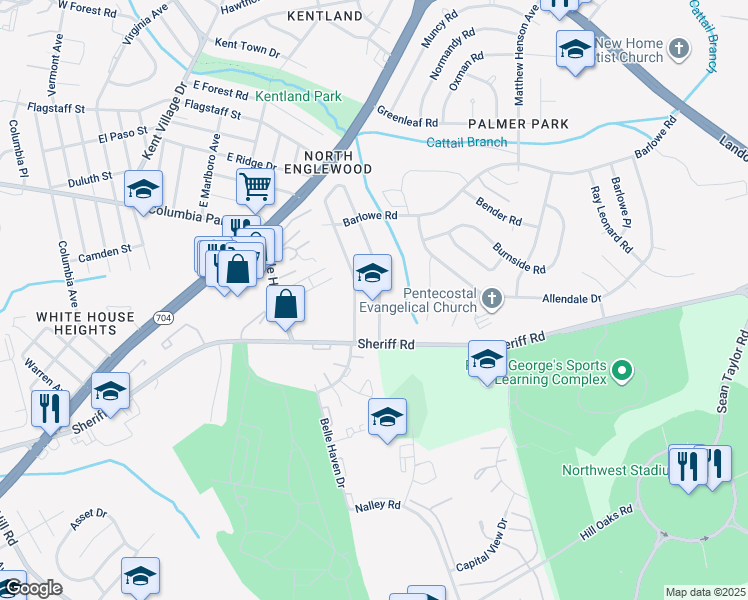Screen dimensions: 748x600
Task: Click the Map data ©2025 attribution
Action: coord(705,592)
